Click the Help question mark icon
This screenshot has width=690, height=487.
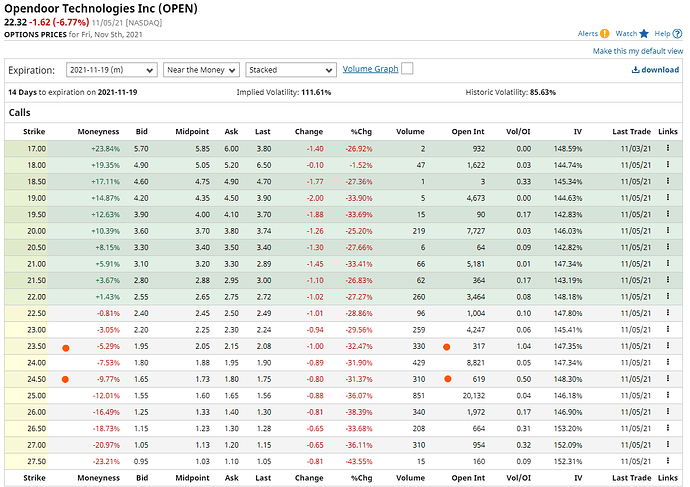click(678, 33)
